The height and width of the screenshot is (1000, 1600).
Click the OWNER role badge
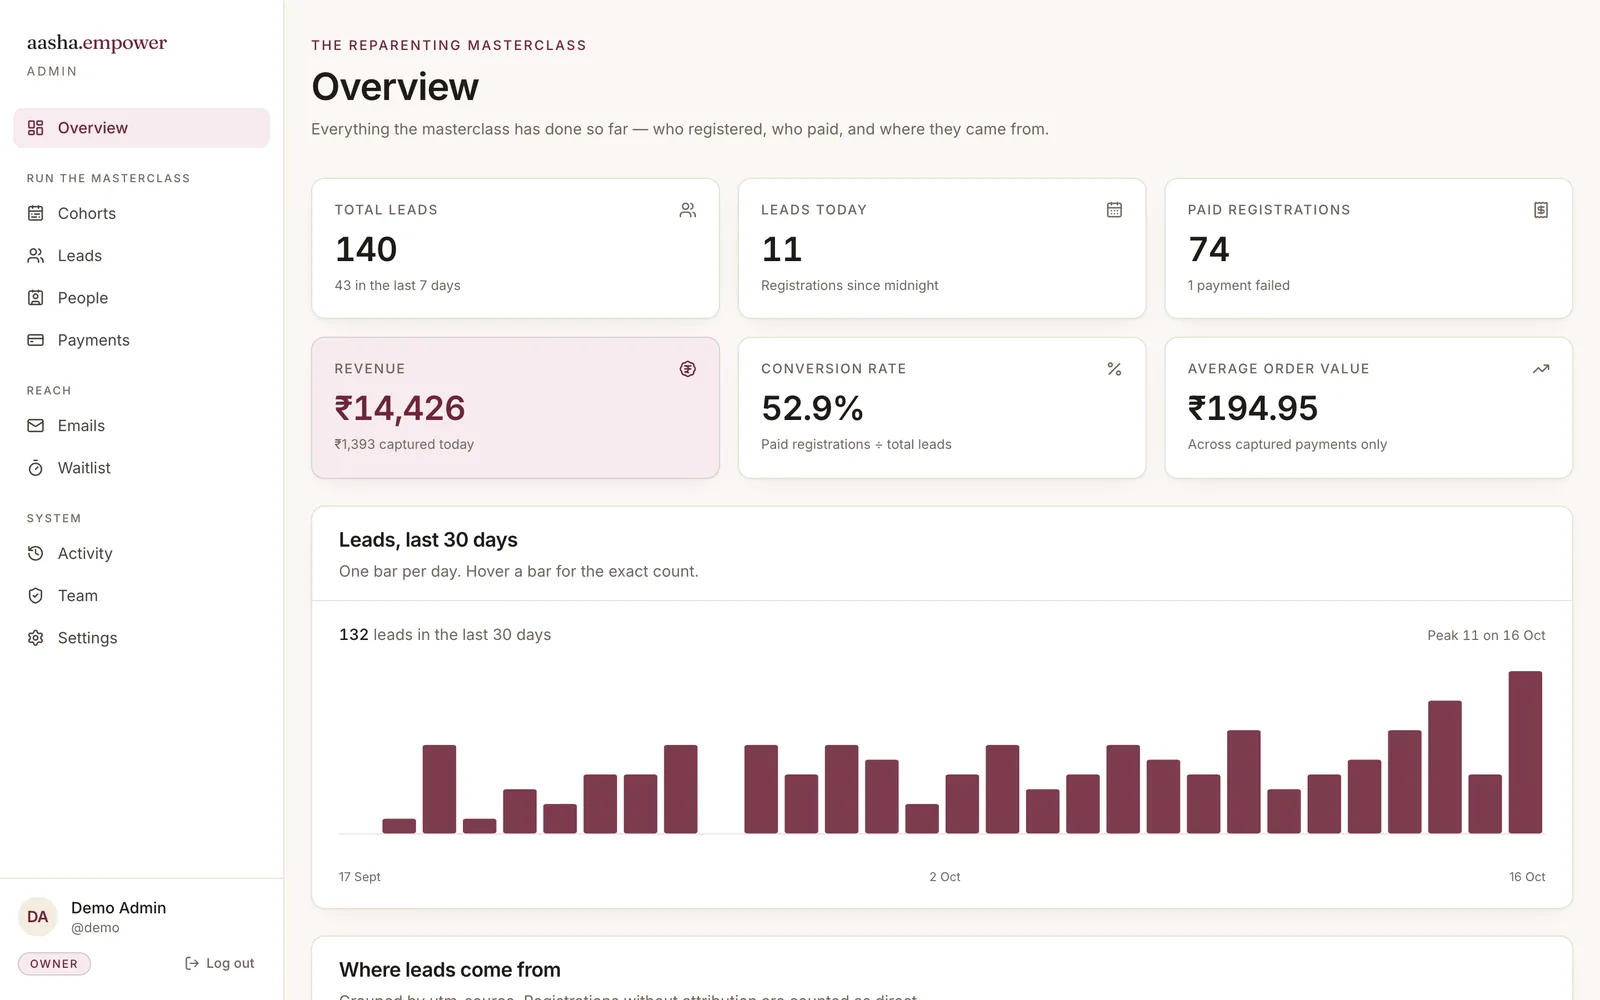[54, 964]
